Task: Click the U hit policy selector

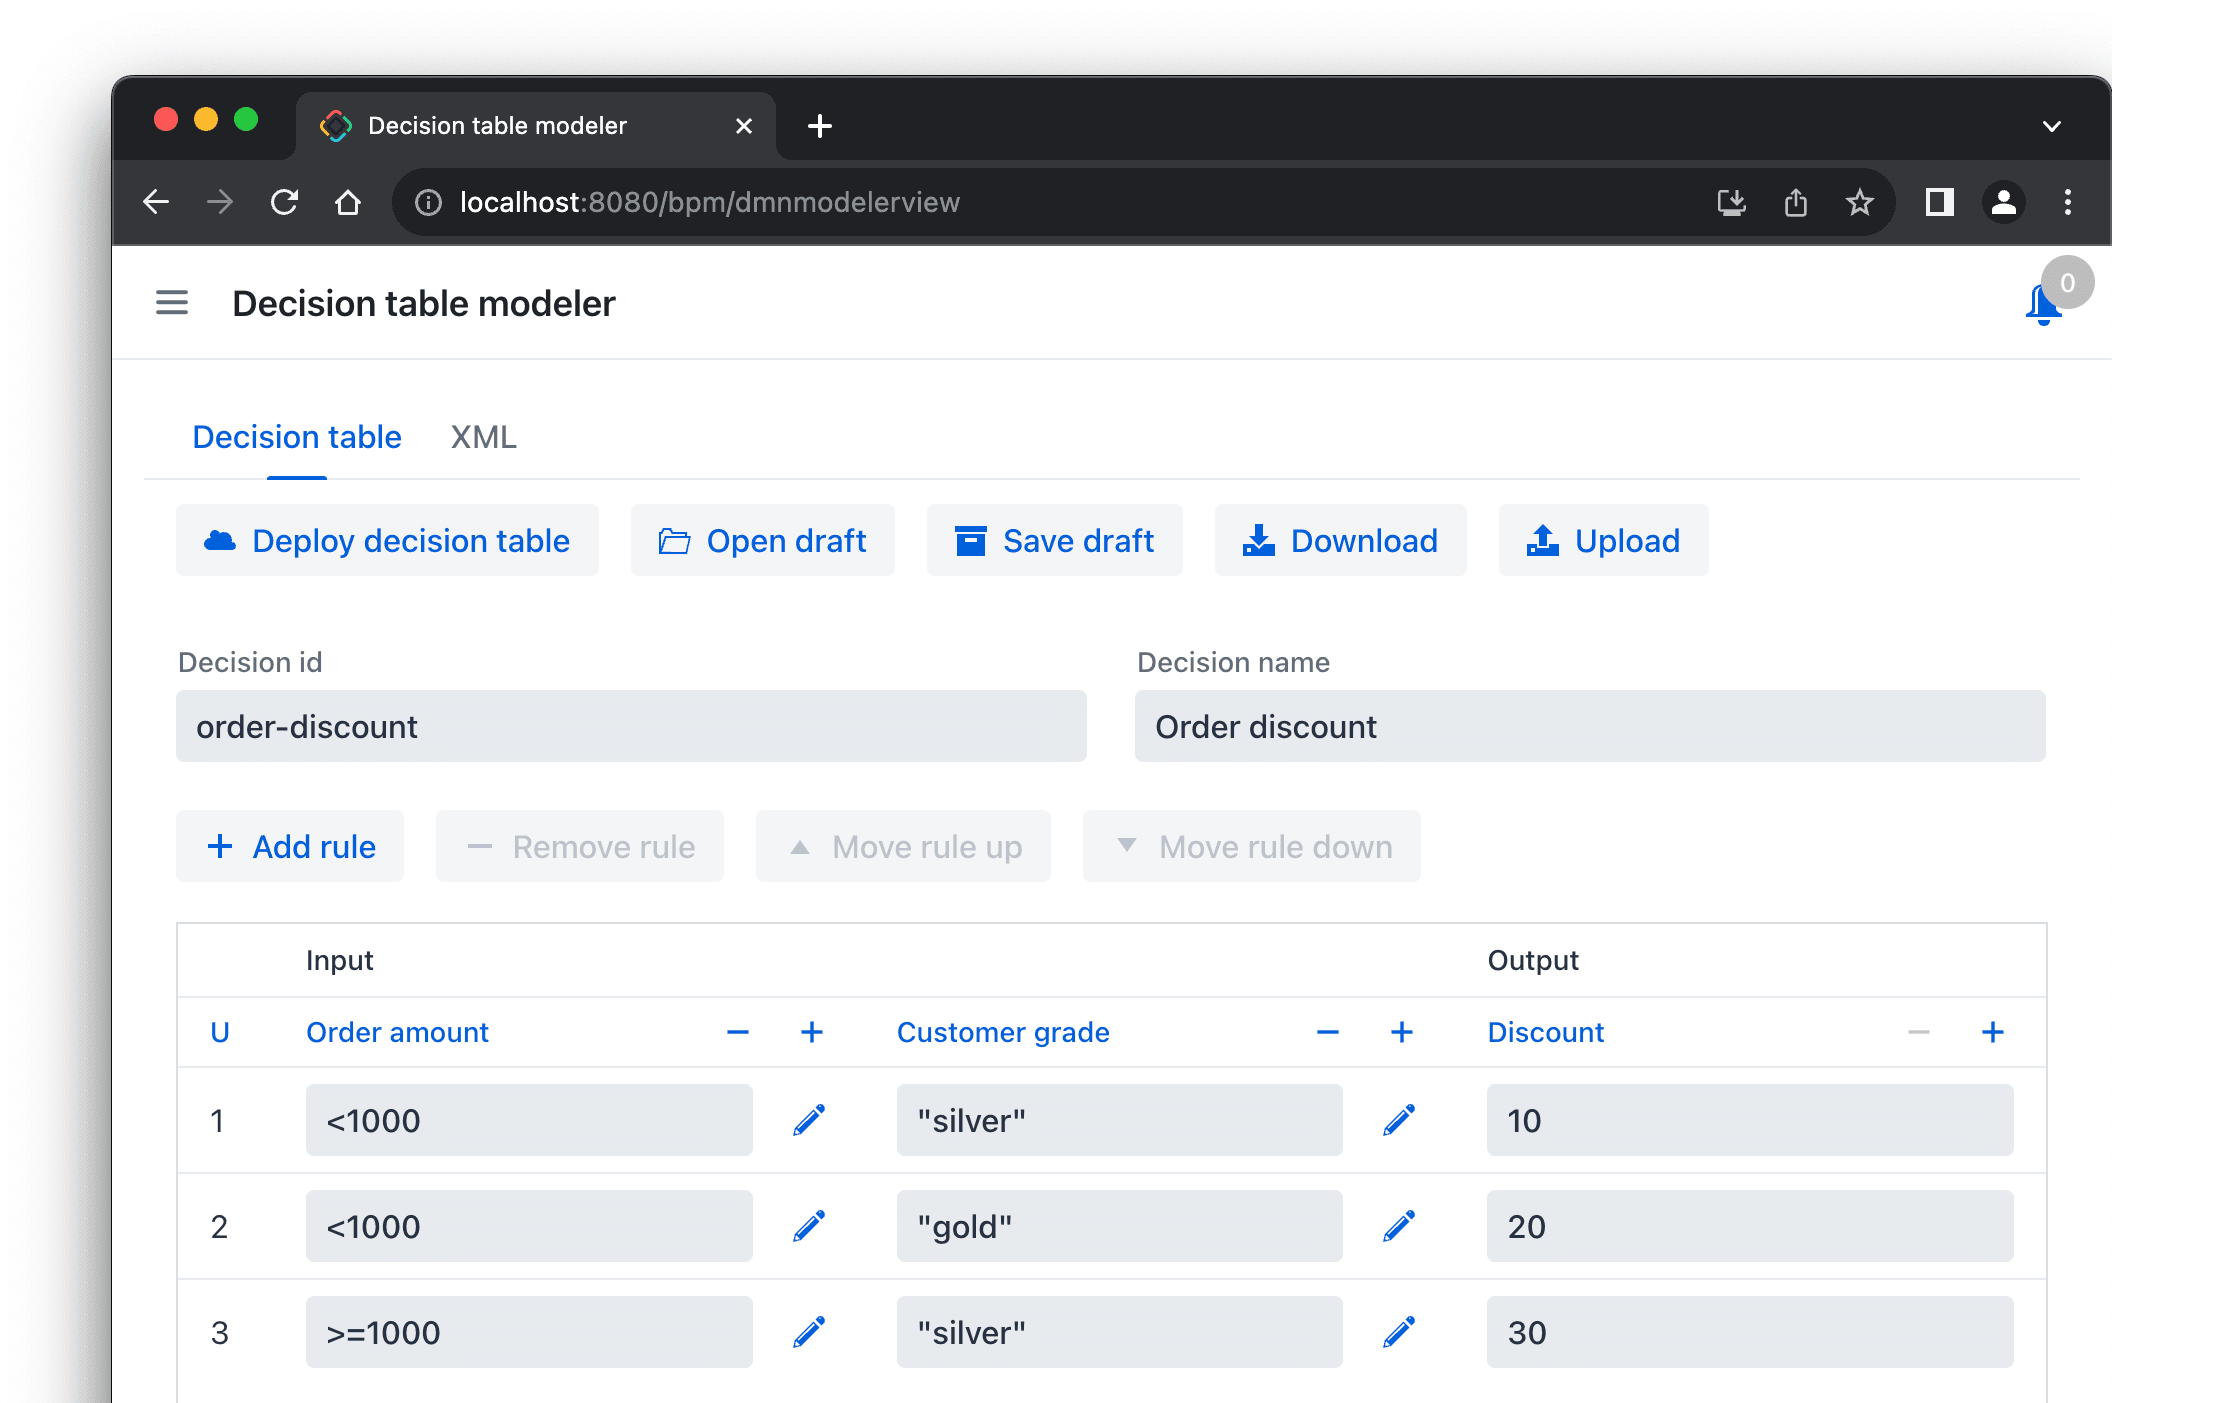Action: 220,1032
